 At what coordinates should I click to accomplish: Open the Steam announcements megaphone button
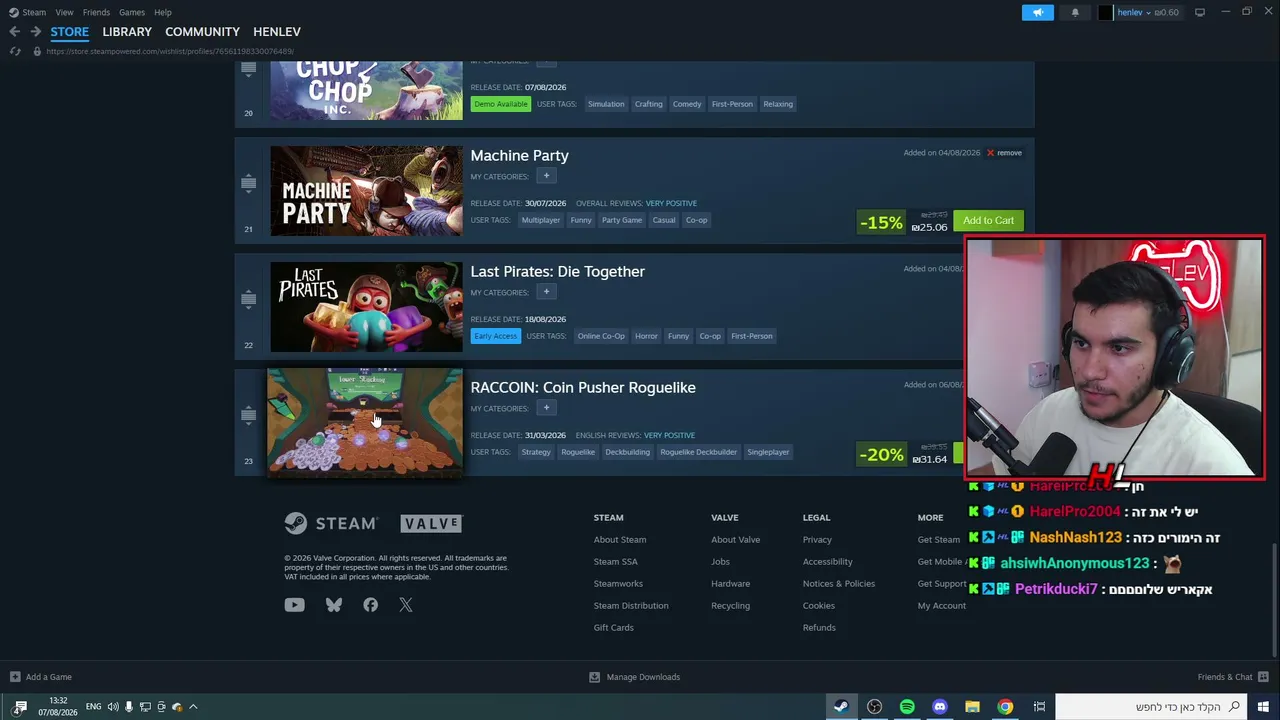[1038, 12]
